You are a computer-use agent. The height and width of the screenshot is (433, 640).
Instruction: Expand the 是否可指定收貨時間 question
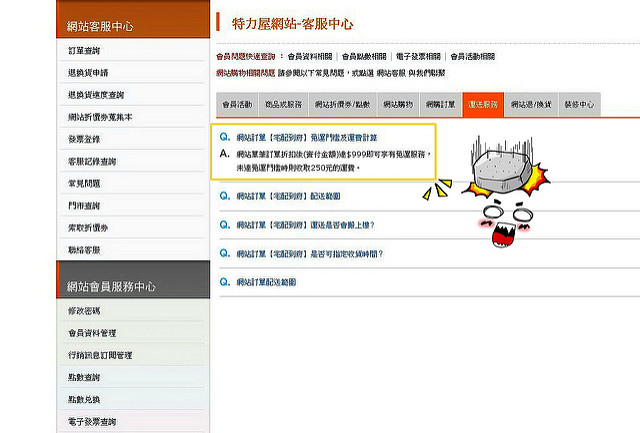point(310,254)
